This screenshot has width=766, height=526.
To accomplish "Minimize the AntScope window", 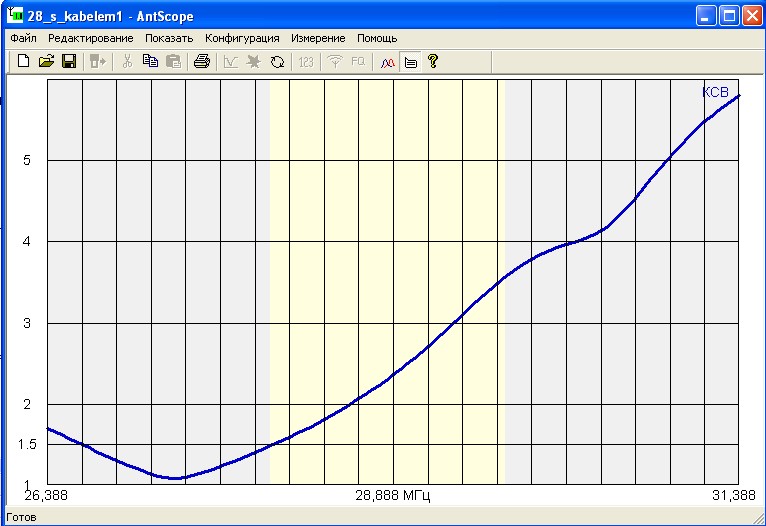I will (707, 15).
